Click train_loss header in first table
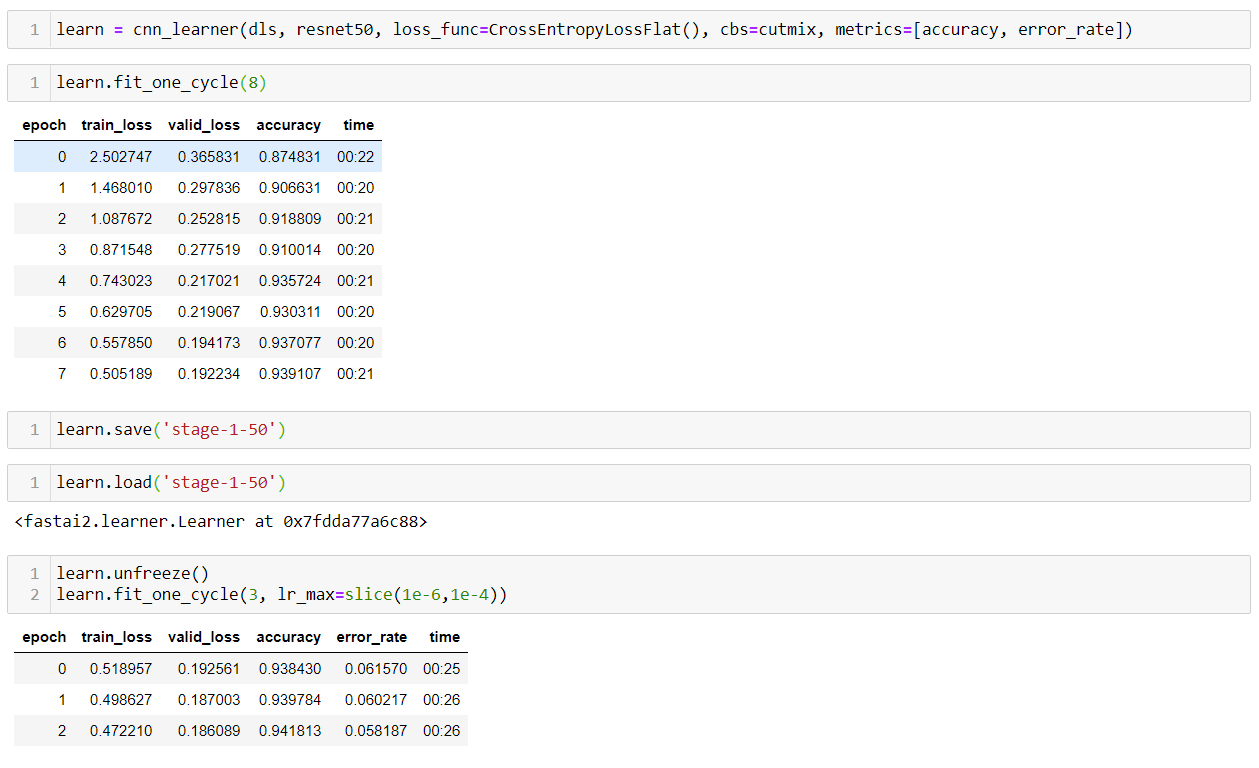This screenshot has width=1259, height=768. point(117,125)
